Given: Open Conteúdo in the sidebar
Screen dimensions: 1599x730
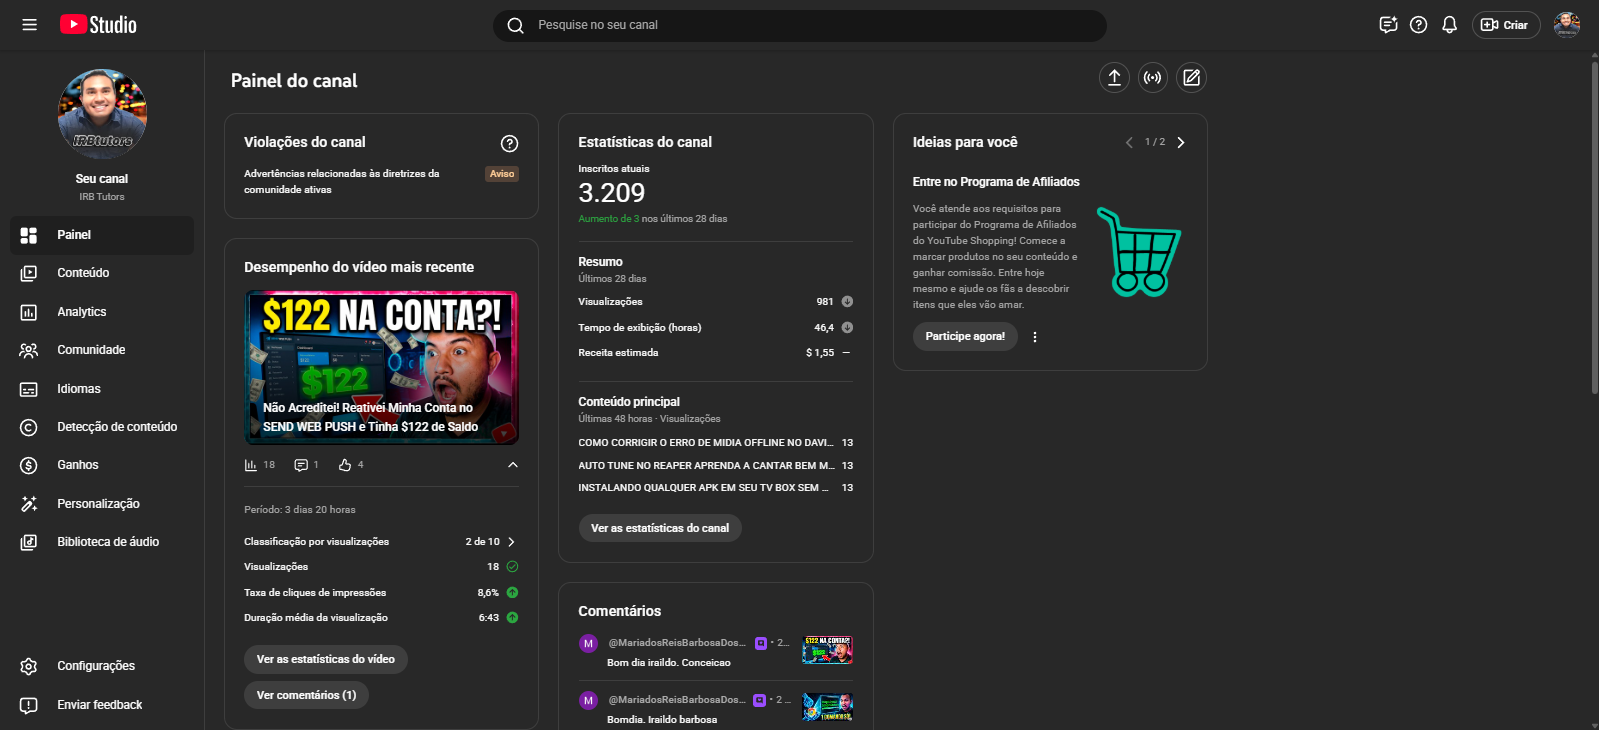Looking at the screenshot, I should pyautogui.click(x=83, y=273).
